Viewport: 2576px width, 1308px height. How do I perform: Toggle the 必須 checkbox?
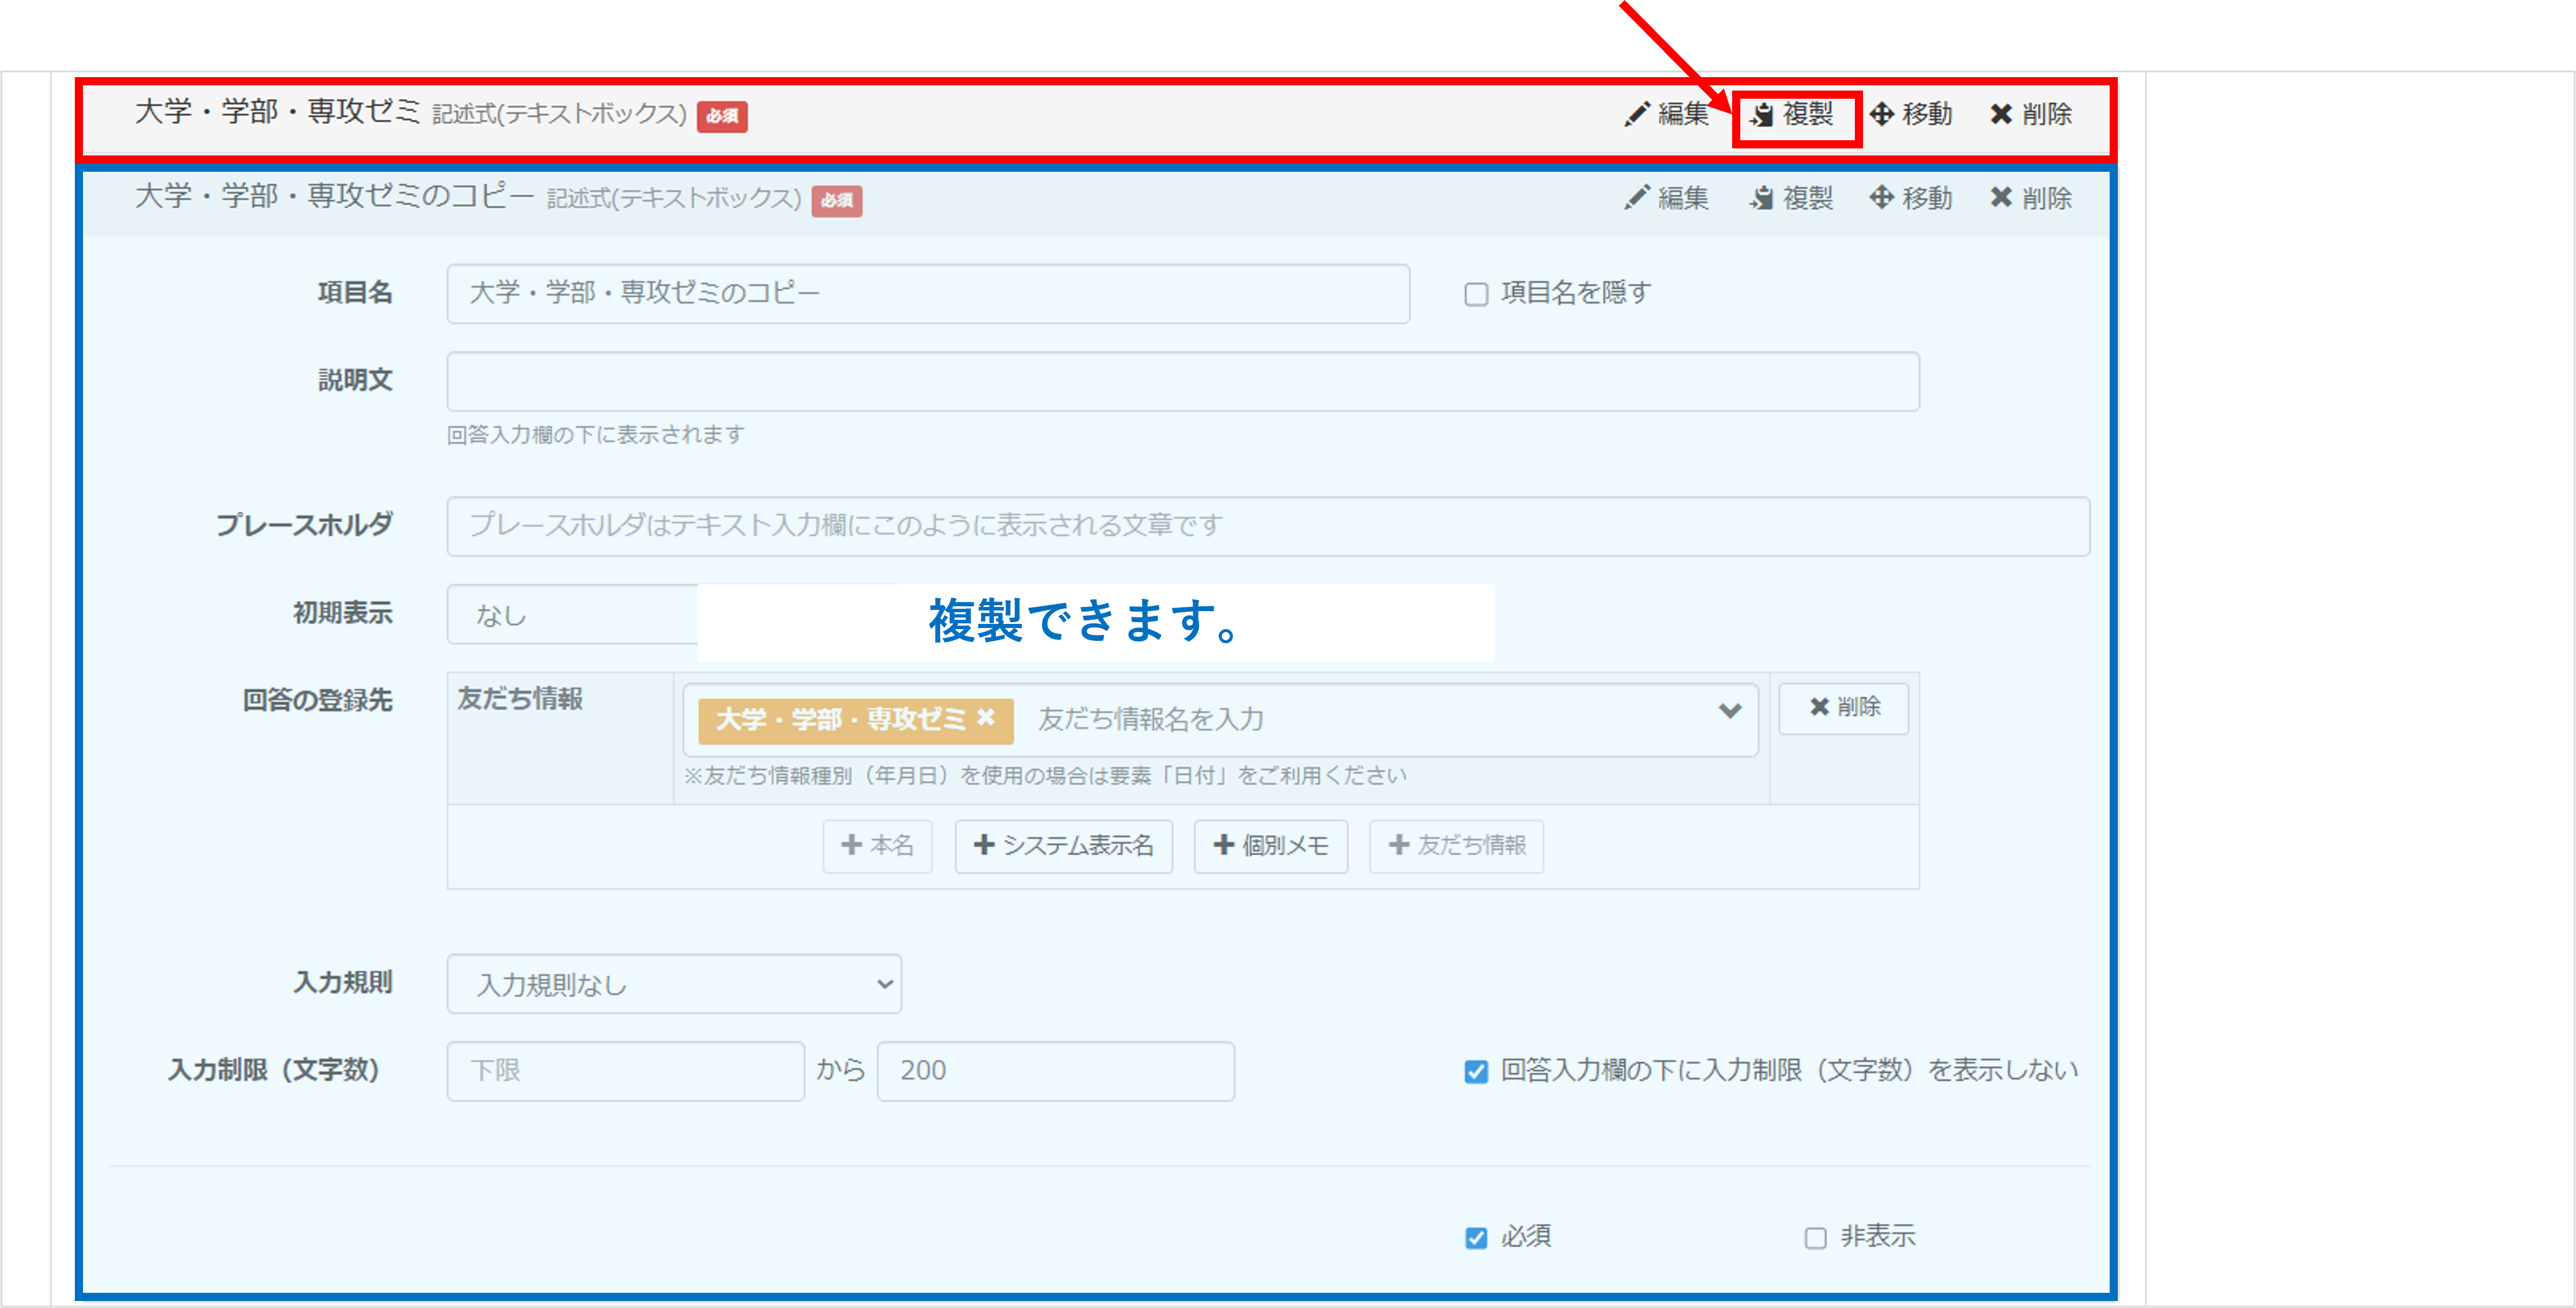[1476, 1238]
